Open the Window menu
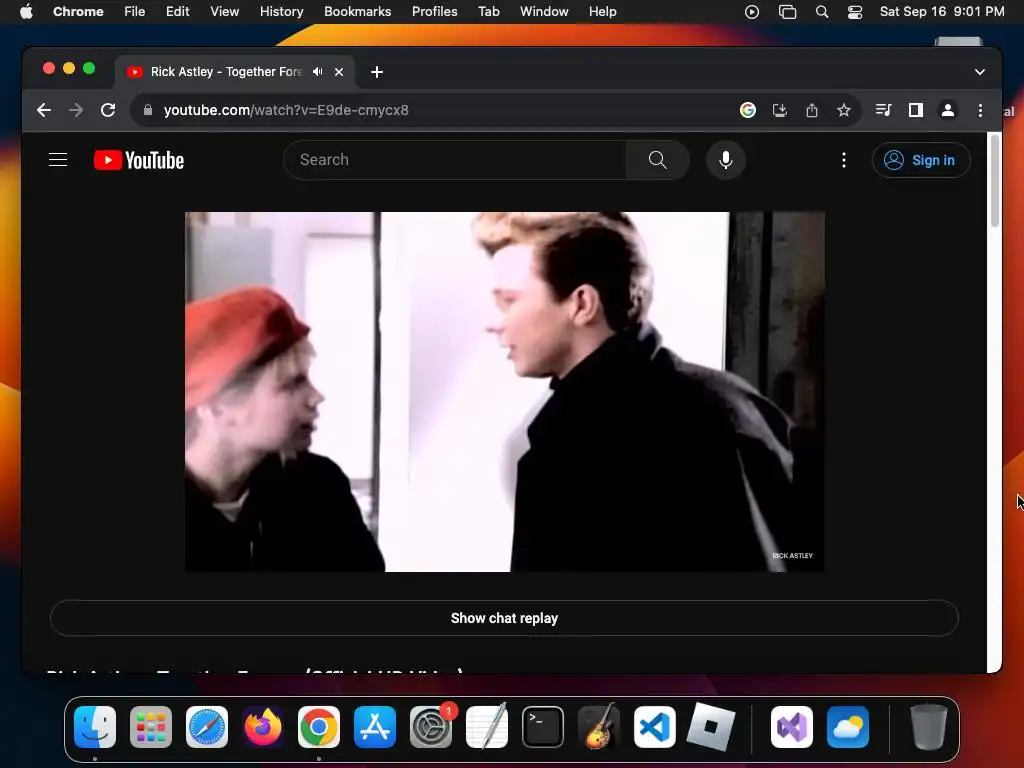 (544, 12)
